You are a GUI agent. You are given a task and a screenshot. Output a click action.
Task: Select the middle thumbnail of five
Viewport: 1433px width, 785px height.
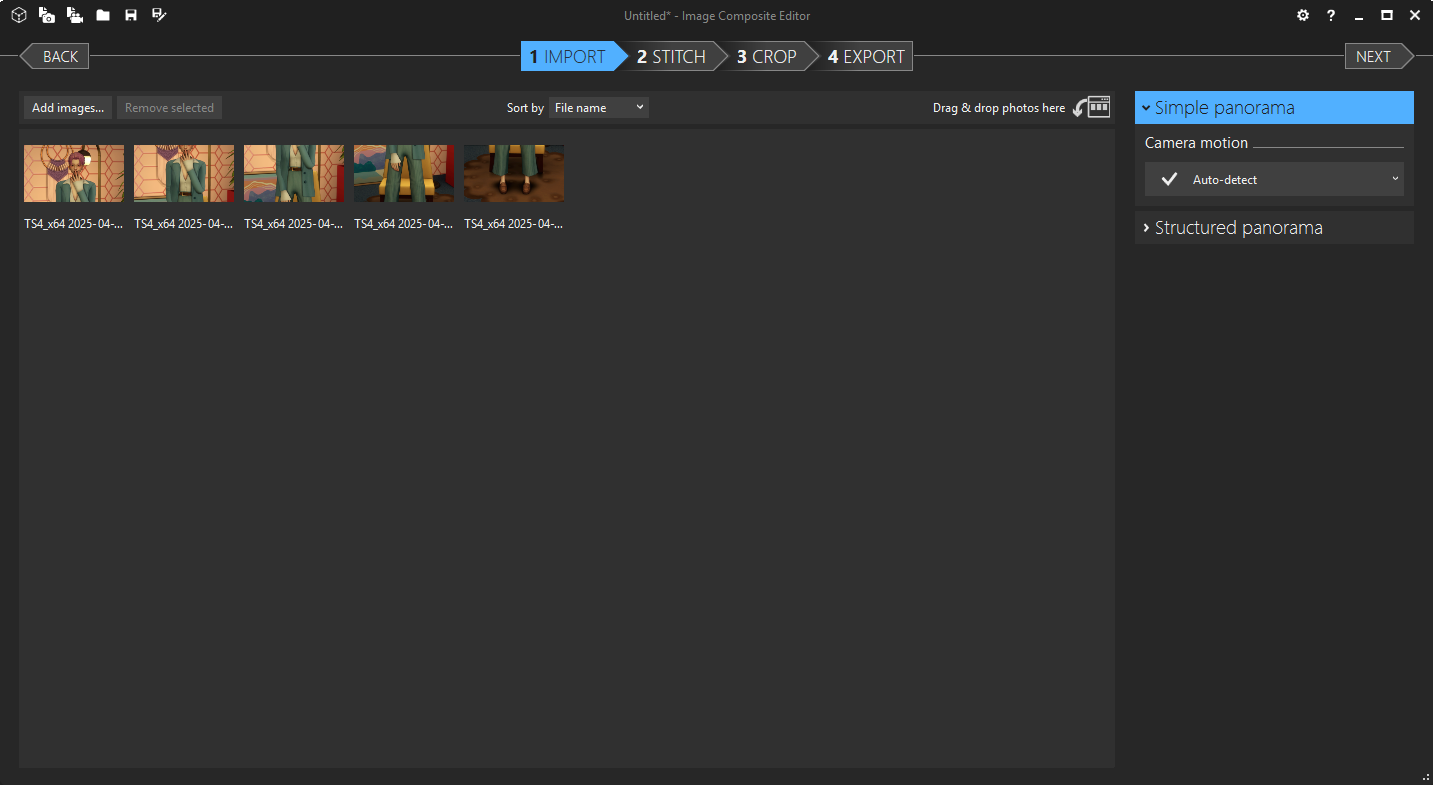point(294,173)
